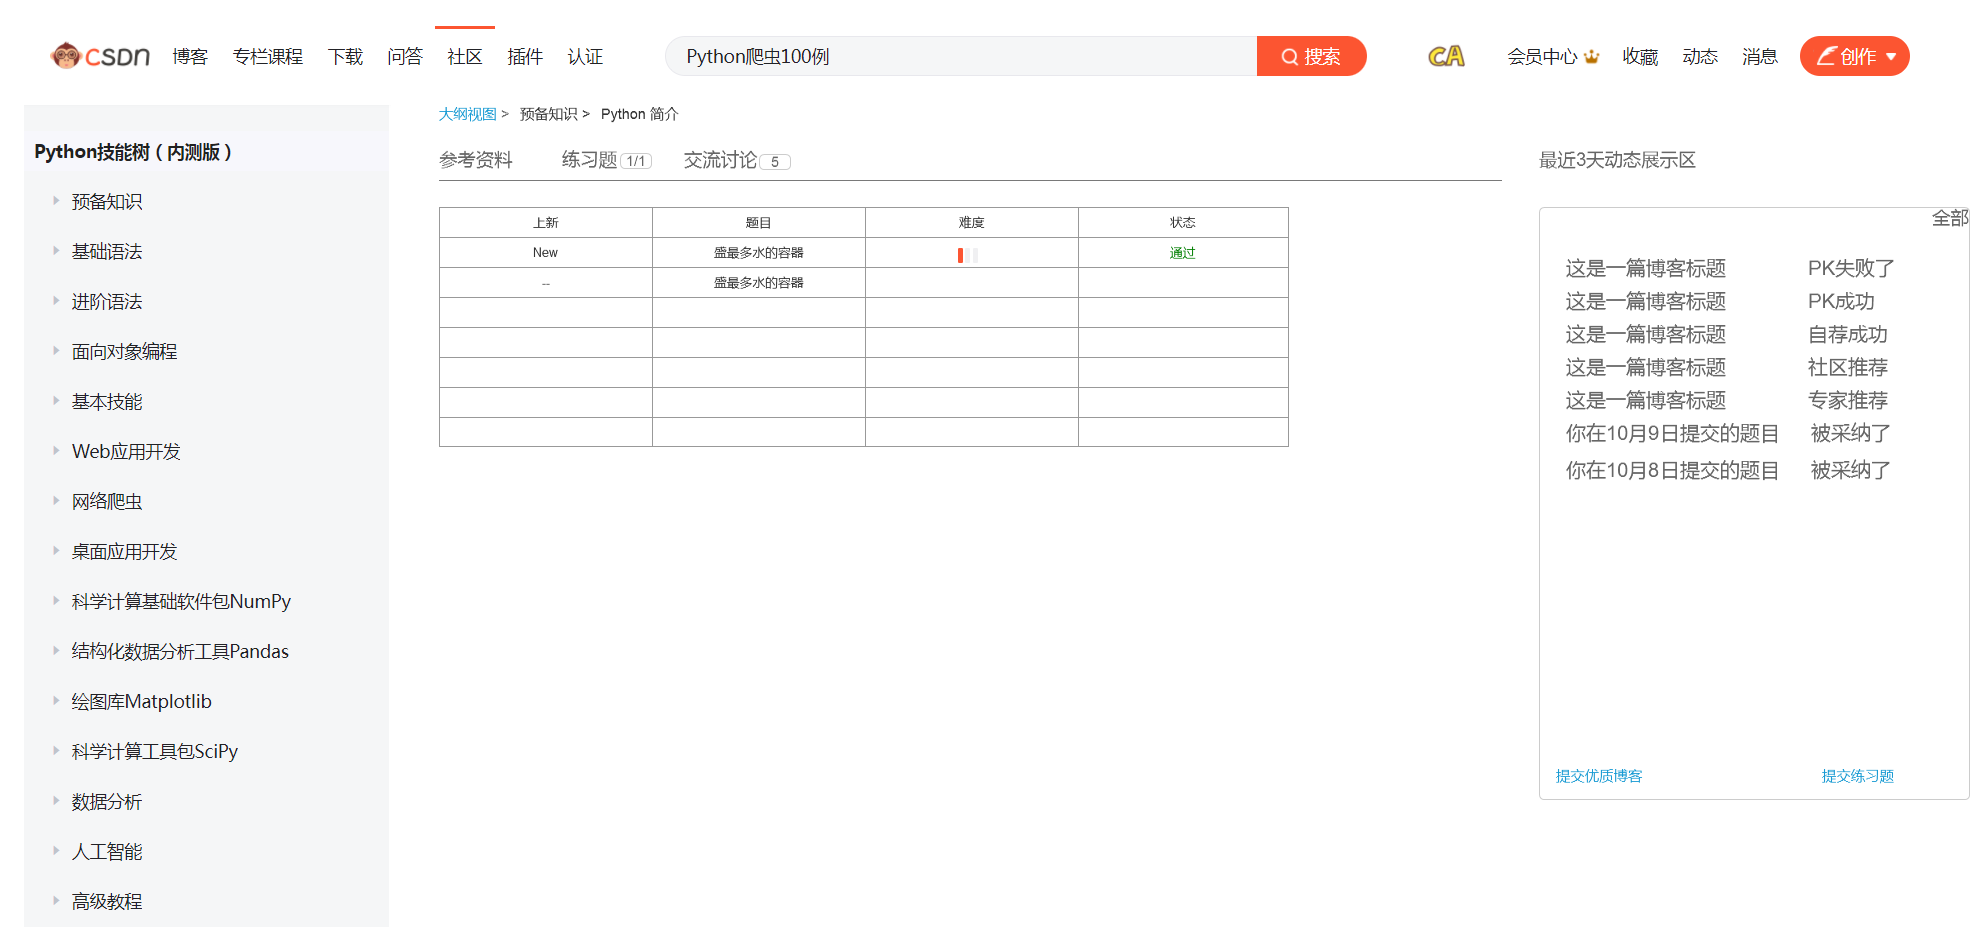
Task: Open the 博客 nav item
Action: point(190,57)
